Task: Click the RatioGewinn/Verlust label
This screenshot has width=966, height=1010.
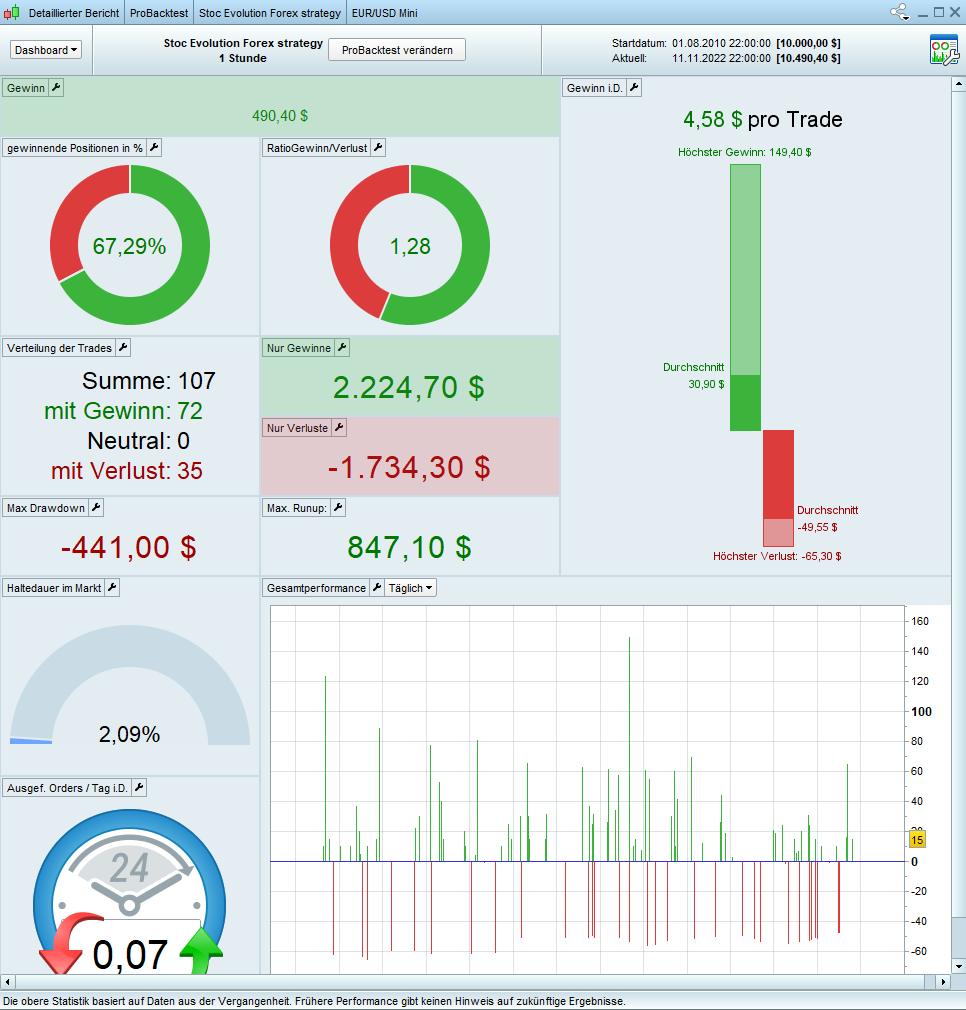Action: click(x=317, y=148)
